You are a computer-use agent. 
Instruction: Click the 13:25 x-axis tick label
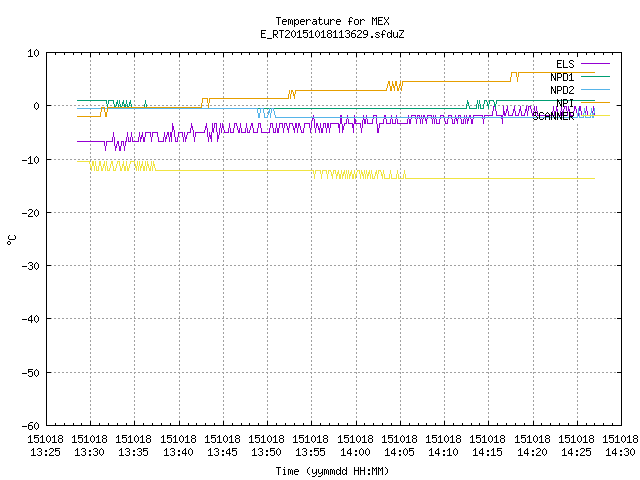point(45,452)
